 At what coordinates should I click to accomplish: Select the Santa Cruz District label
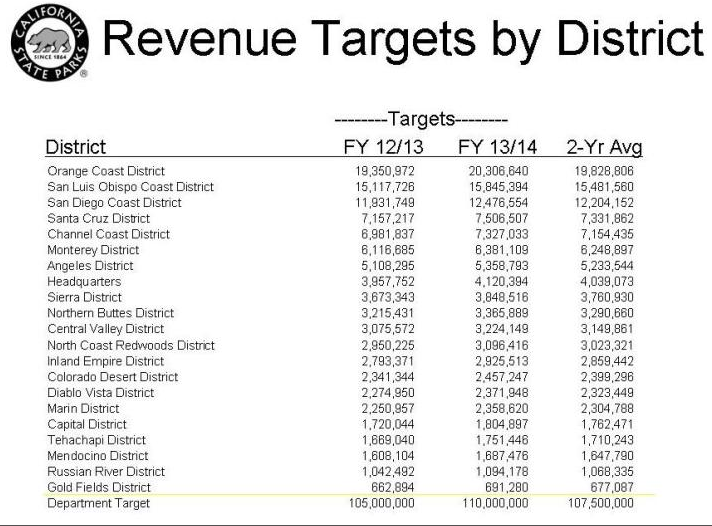click(x=99, y=218)
